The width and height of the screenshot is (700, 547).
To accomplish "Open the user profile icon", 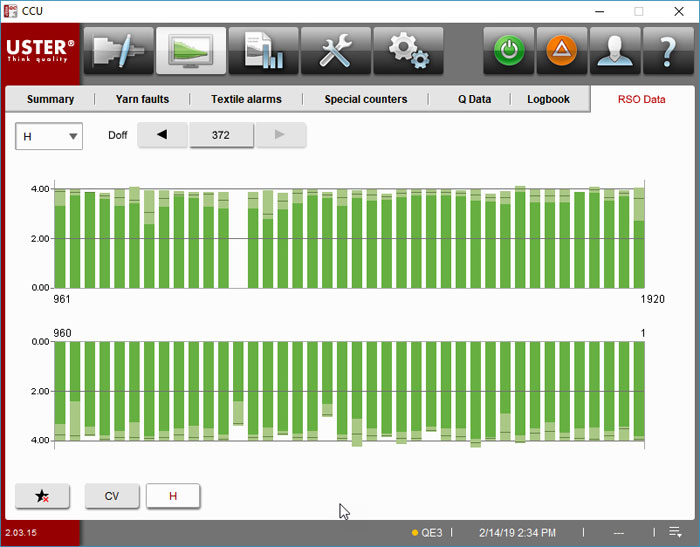I will click(x=615, y=50).
